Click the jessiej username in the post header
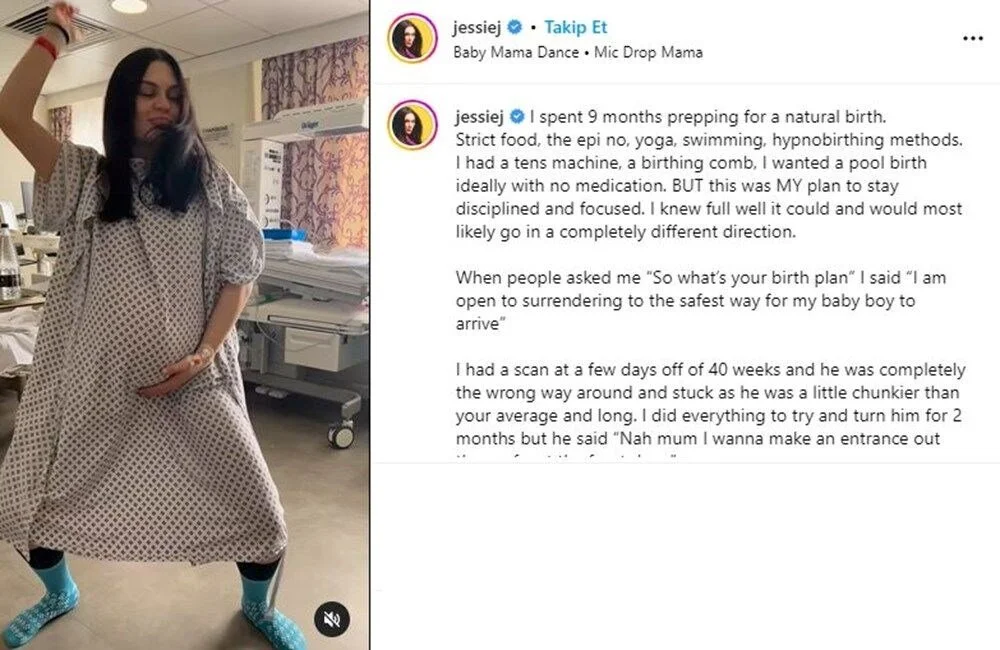Viewport: 1000px width, 650px height. point(477,27)
